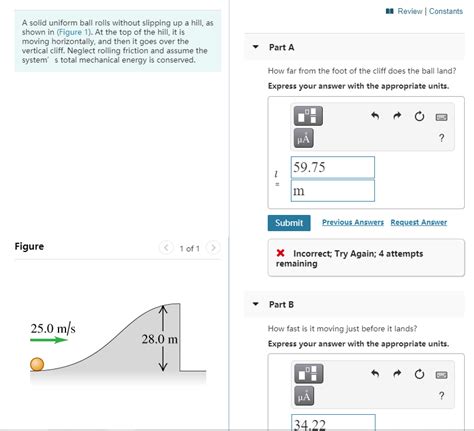Reset Part A answer field
Viewport: 474px width, 431px height.
[419, 116]
